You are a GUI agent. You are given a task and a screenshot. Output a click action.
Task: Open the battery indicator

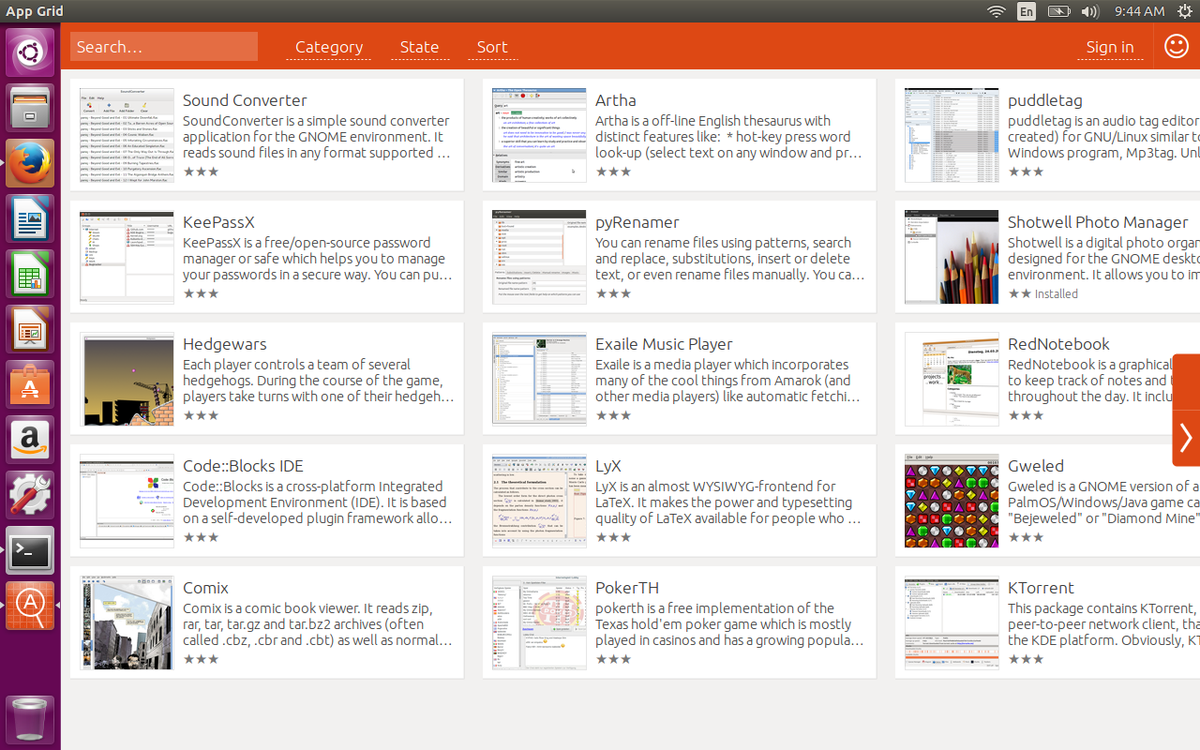coord(1059,11)
